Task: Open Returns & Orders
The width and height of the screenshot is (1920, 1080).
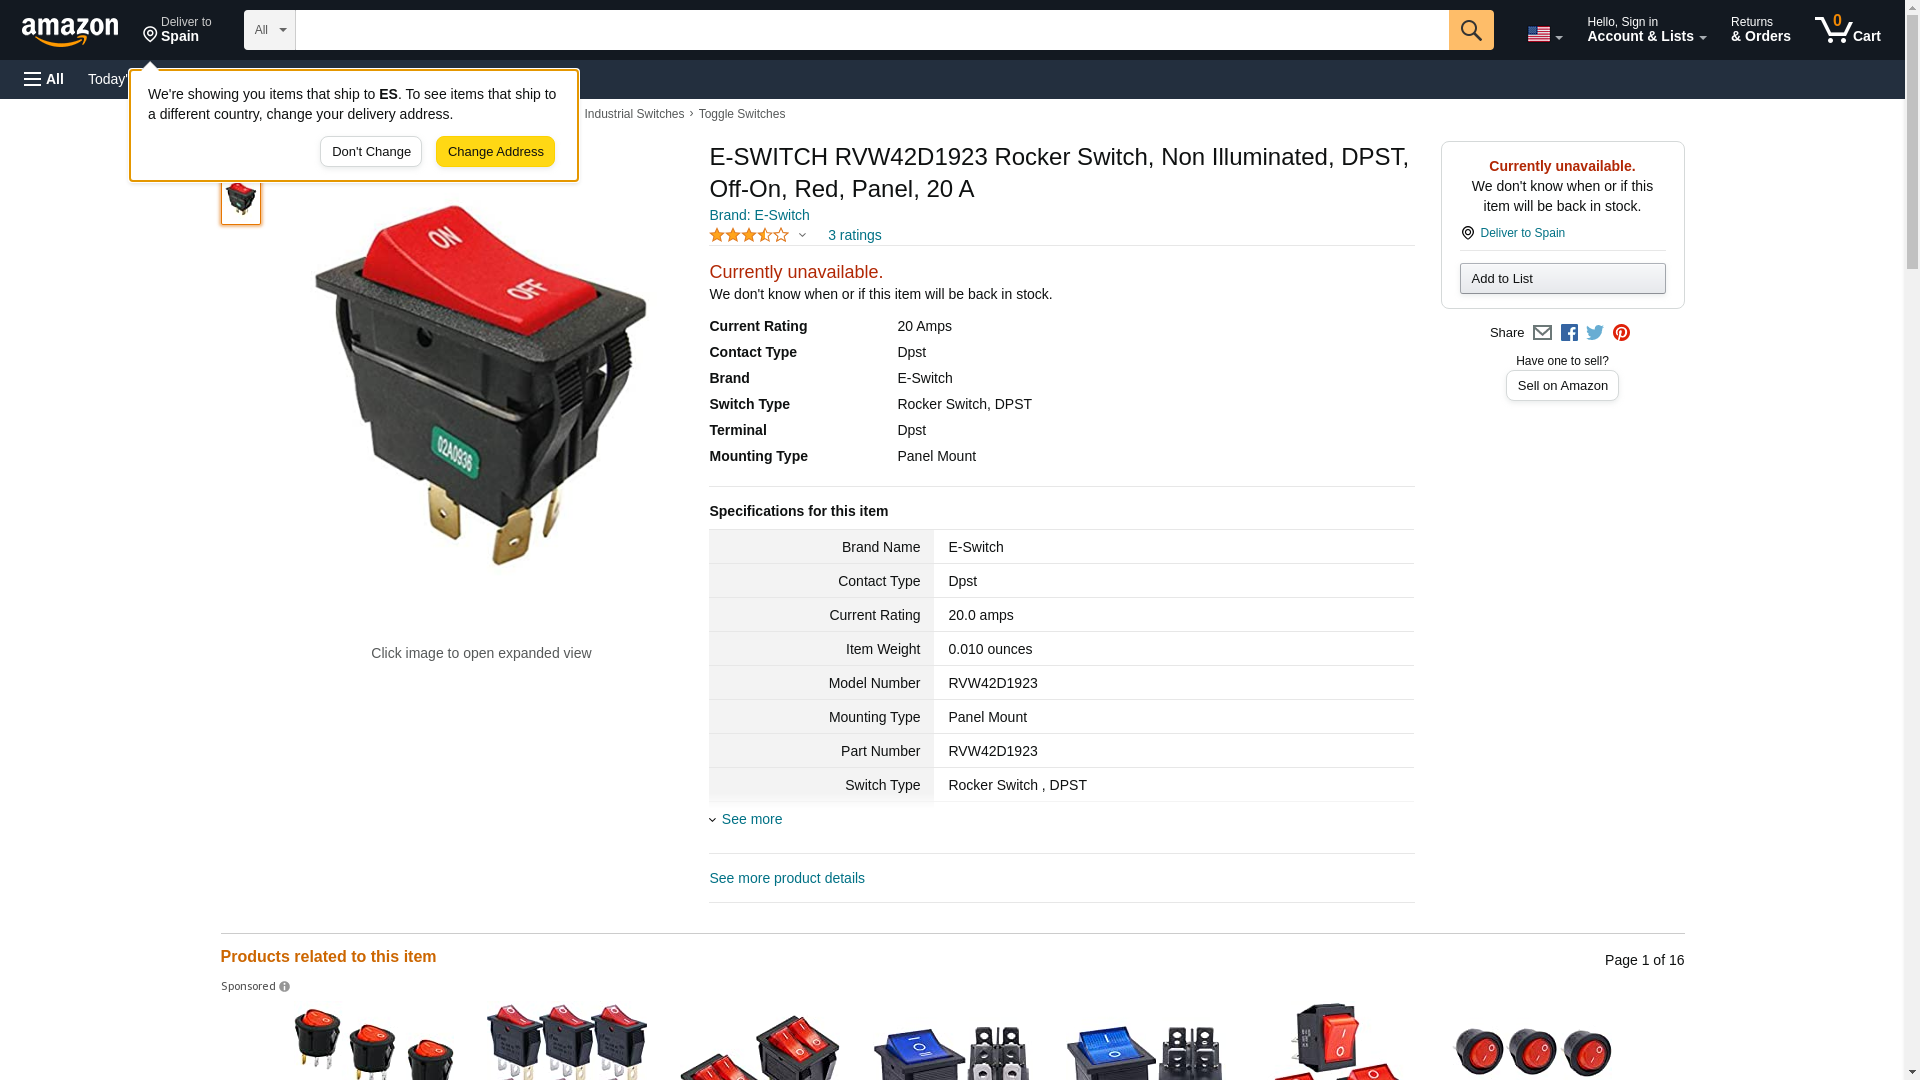Action: [1760, 30]
